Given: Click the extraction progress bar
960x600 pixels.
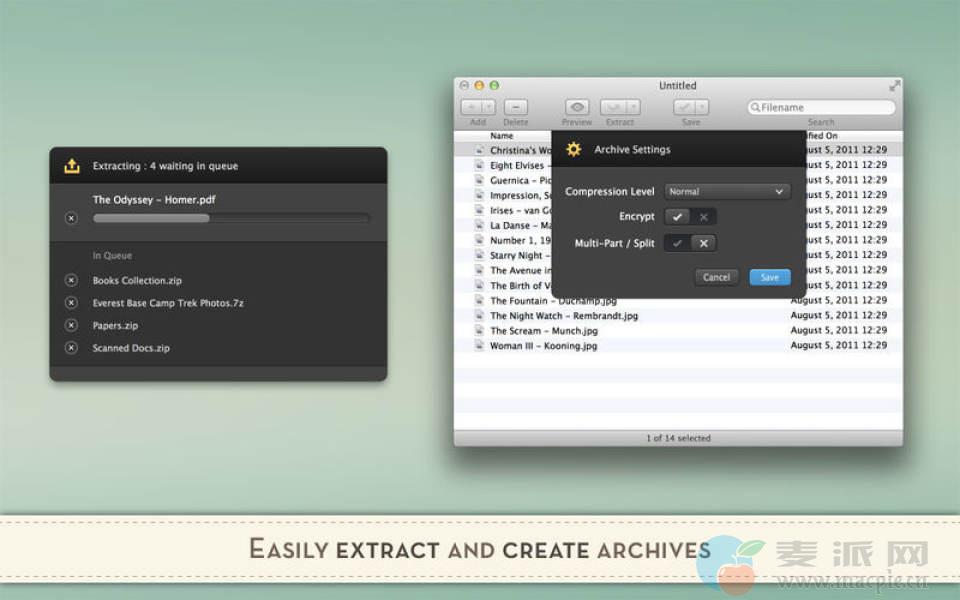Looking at the screenshot, I should [231, 218].
